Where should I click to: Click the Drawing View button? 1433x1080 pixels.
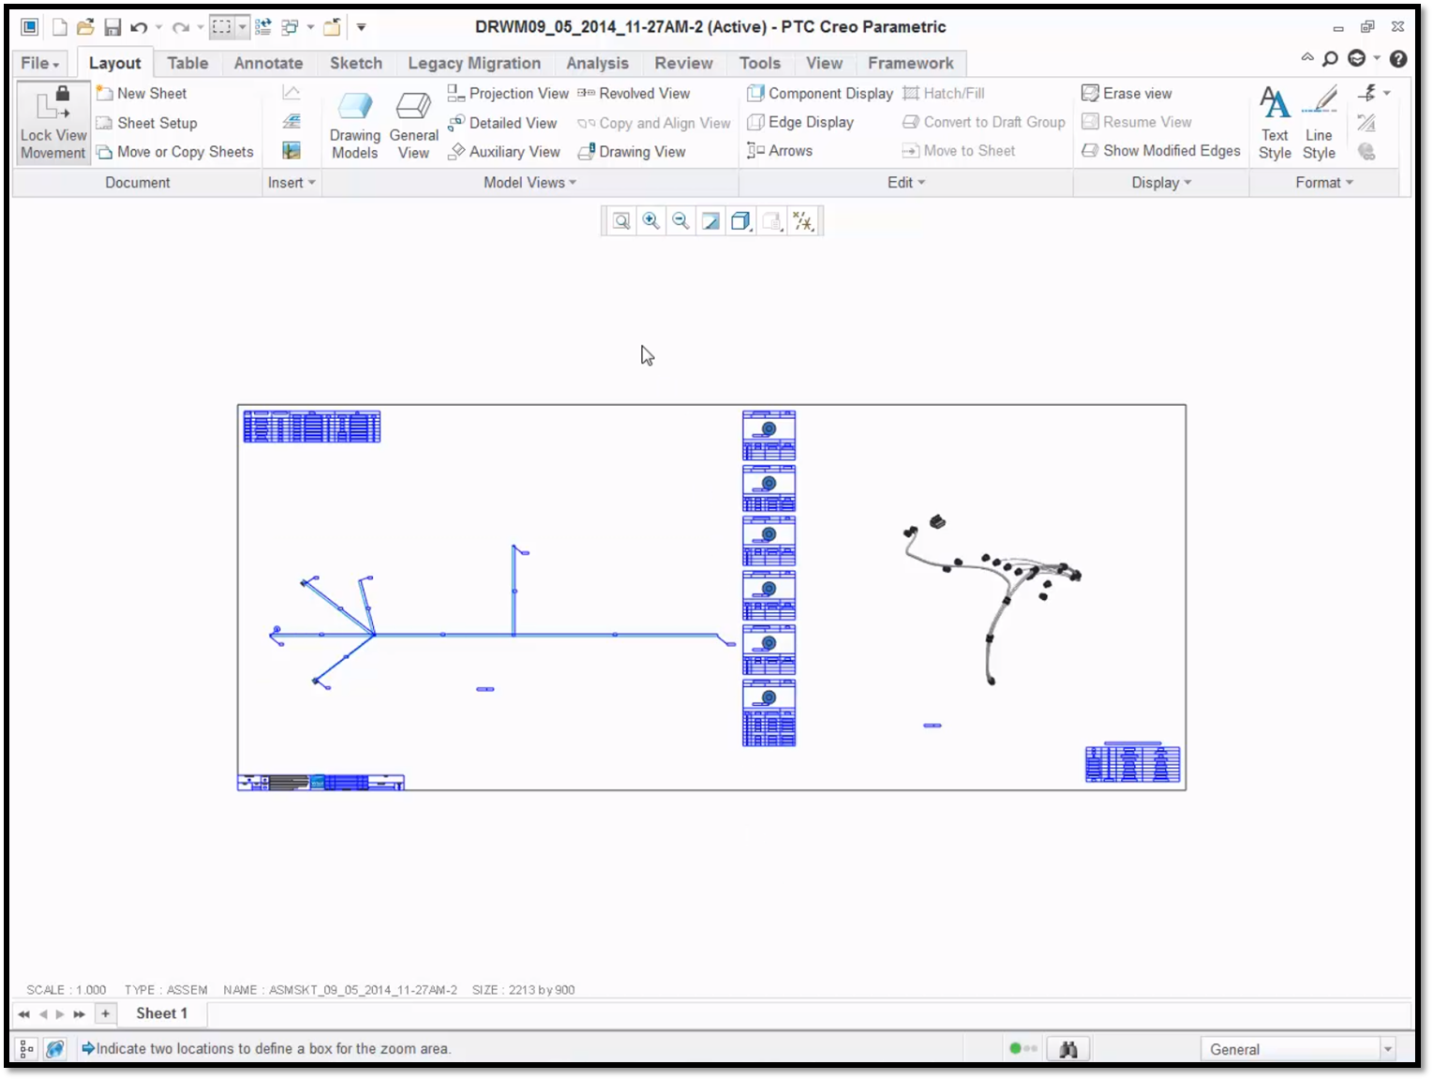(x=632, y=152)
